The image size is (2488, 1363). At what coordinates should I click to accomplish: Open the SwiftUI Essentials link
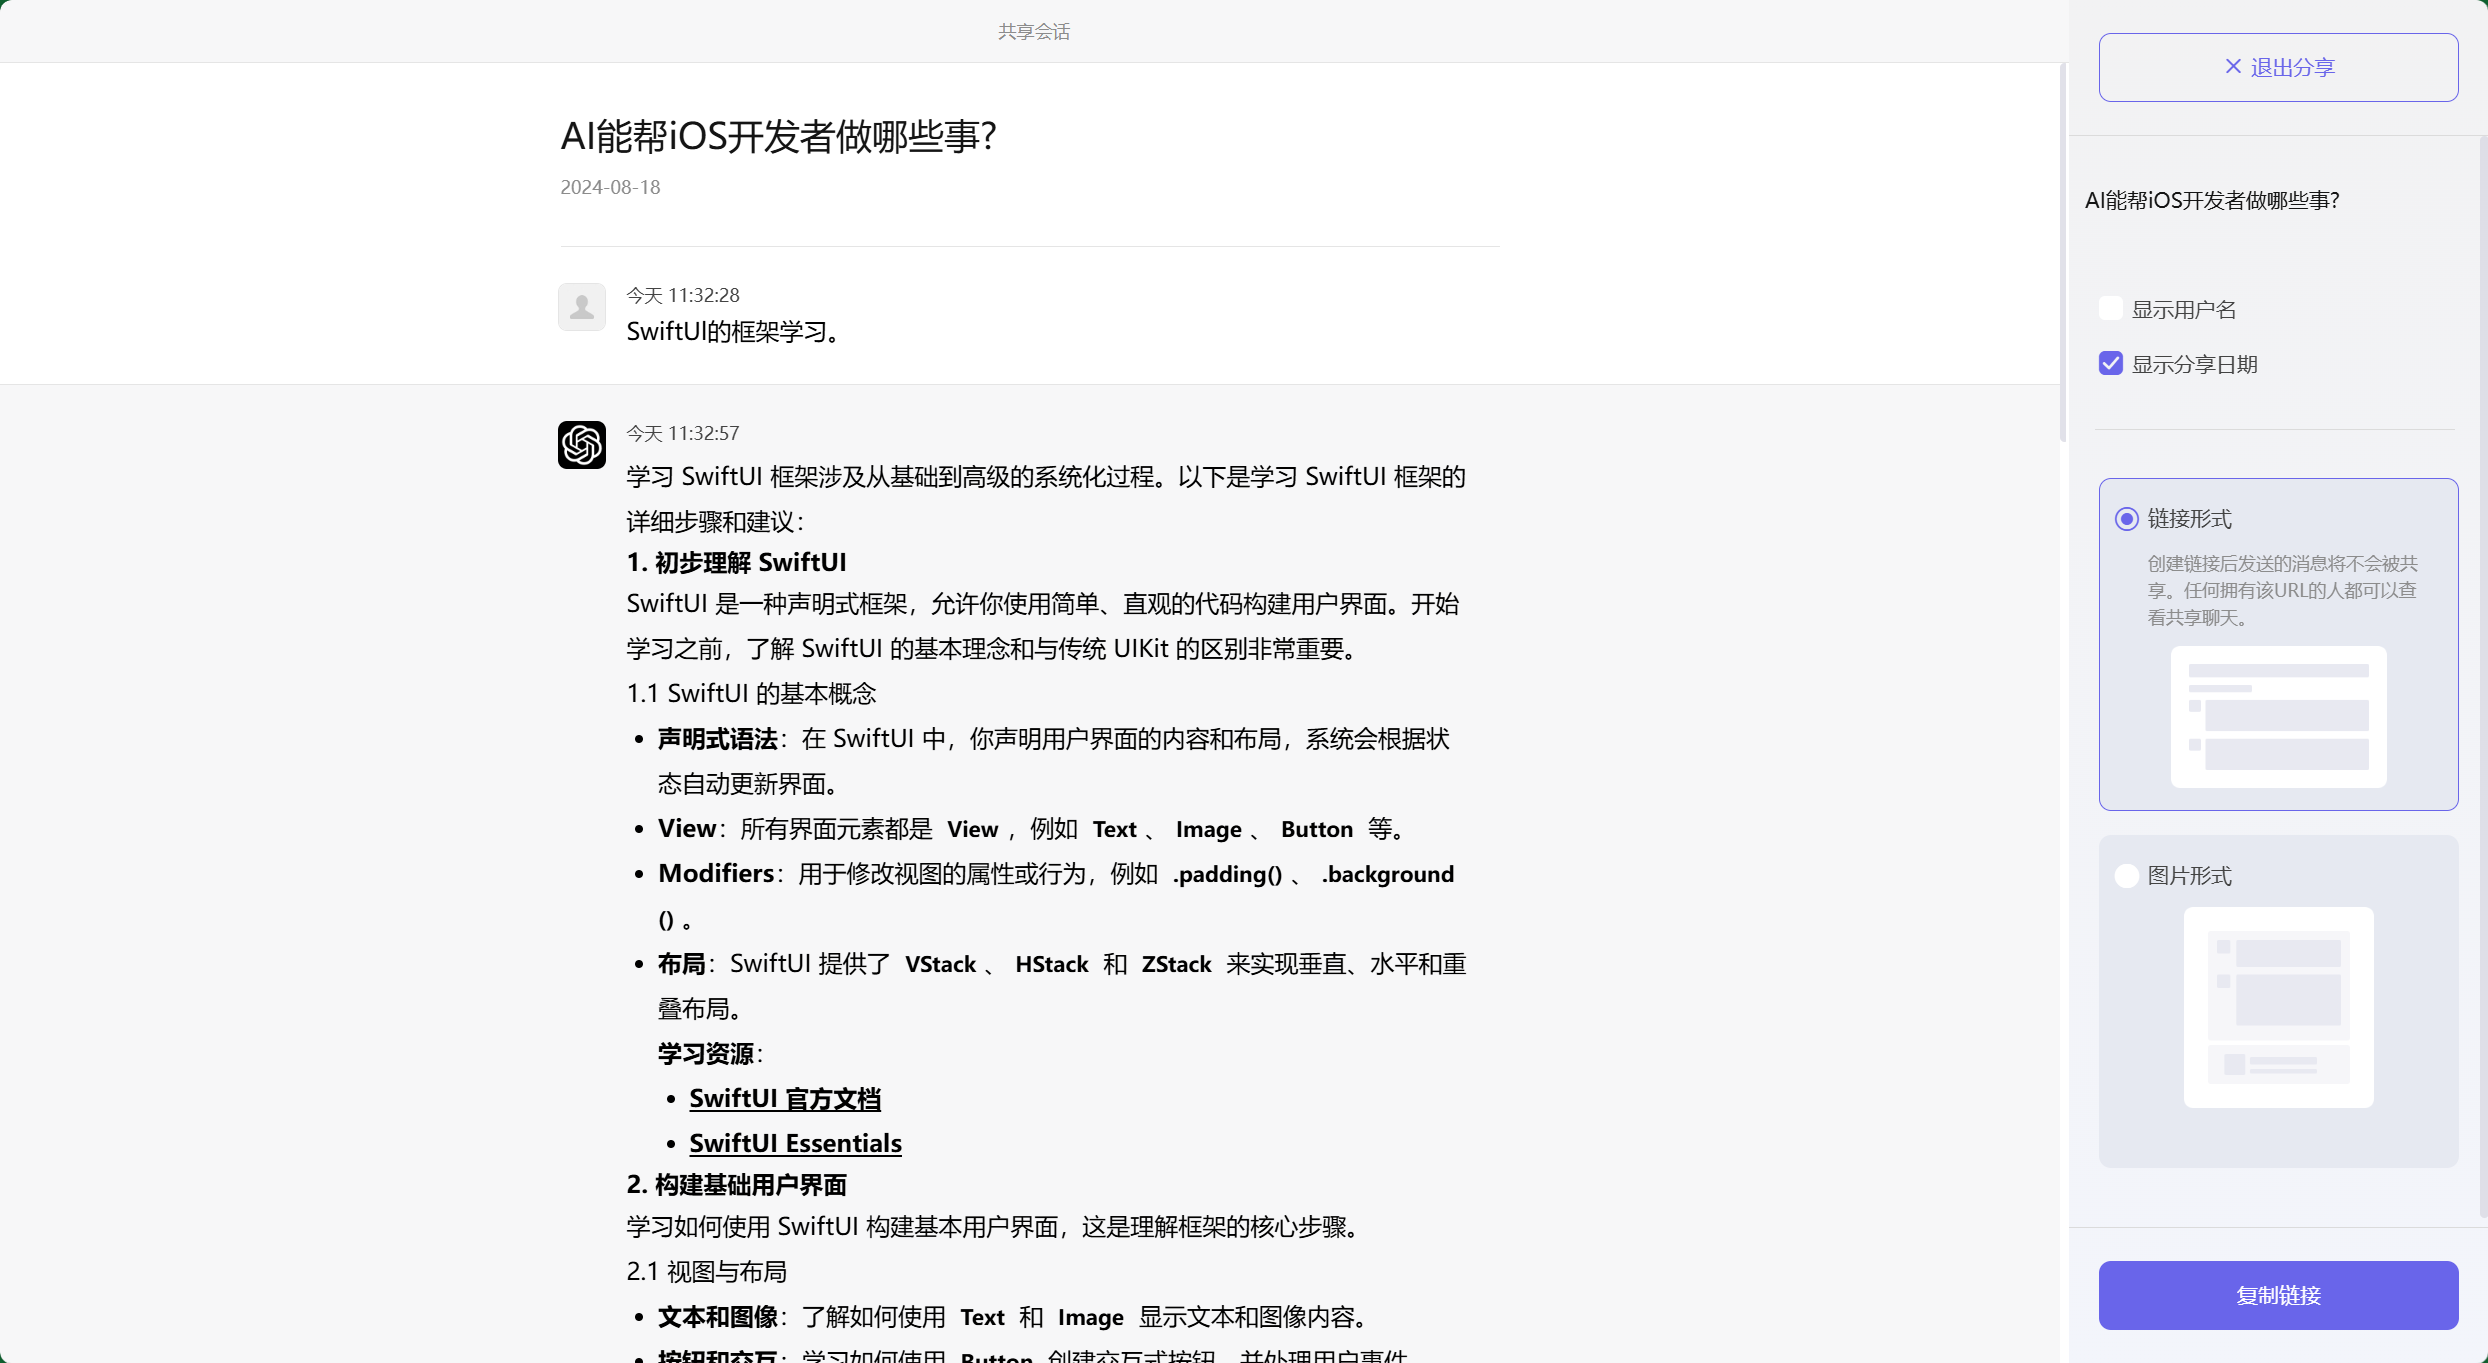tap(795, 1143)
